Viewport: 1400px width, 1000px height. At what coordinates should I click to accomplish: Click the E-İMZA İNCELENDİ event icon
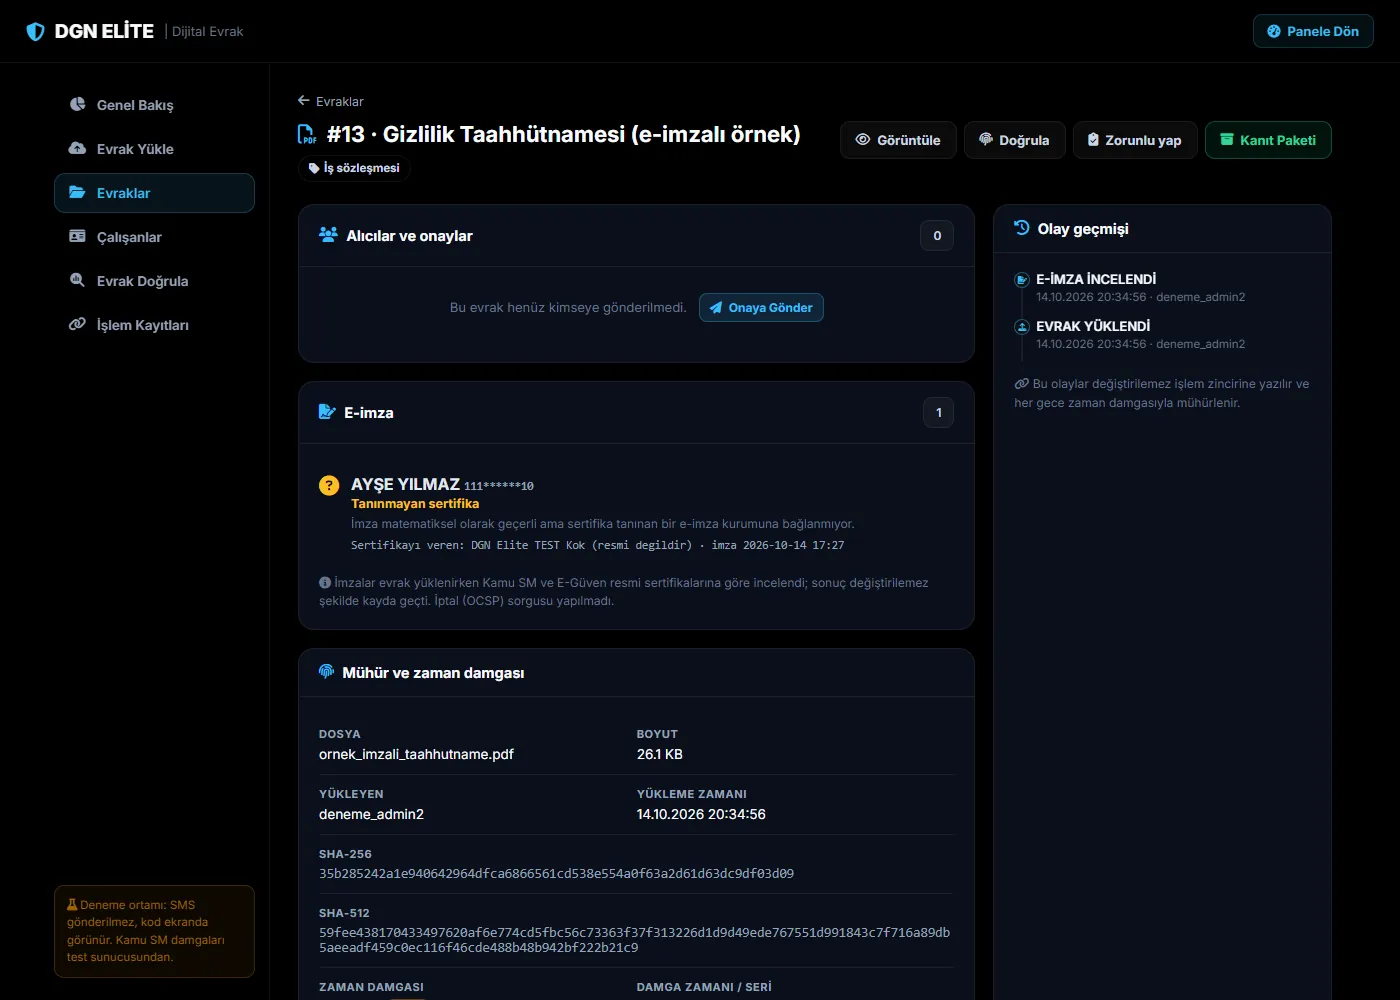1022,280
